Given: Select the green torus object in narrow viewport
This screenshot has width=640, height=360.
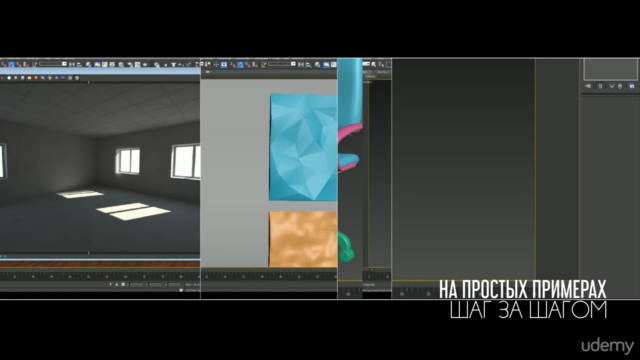Looking at the screenshot, I should [x=346, y=246].
